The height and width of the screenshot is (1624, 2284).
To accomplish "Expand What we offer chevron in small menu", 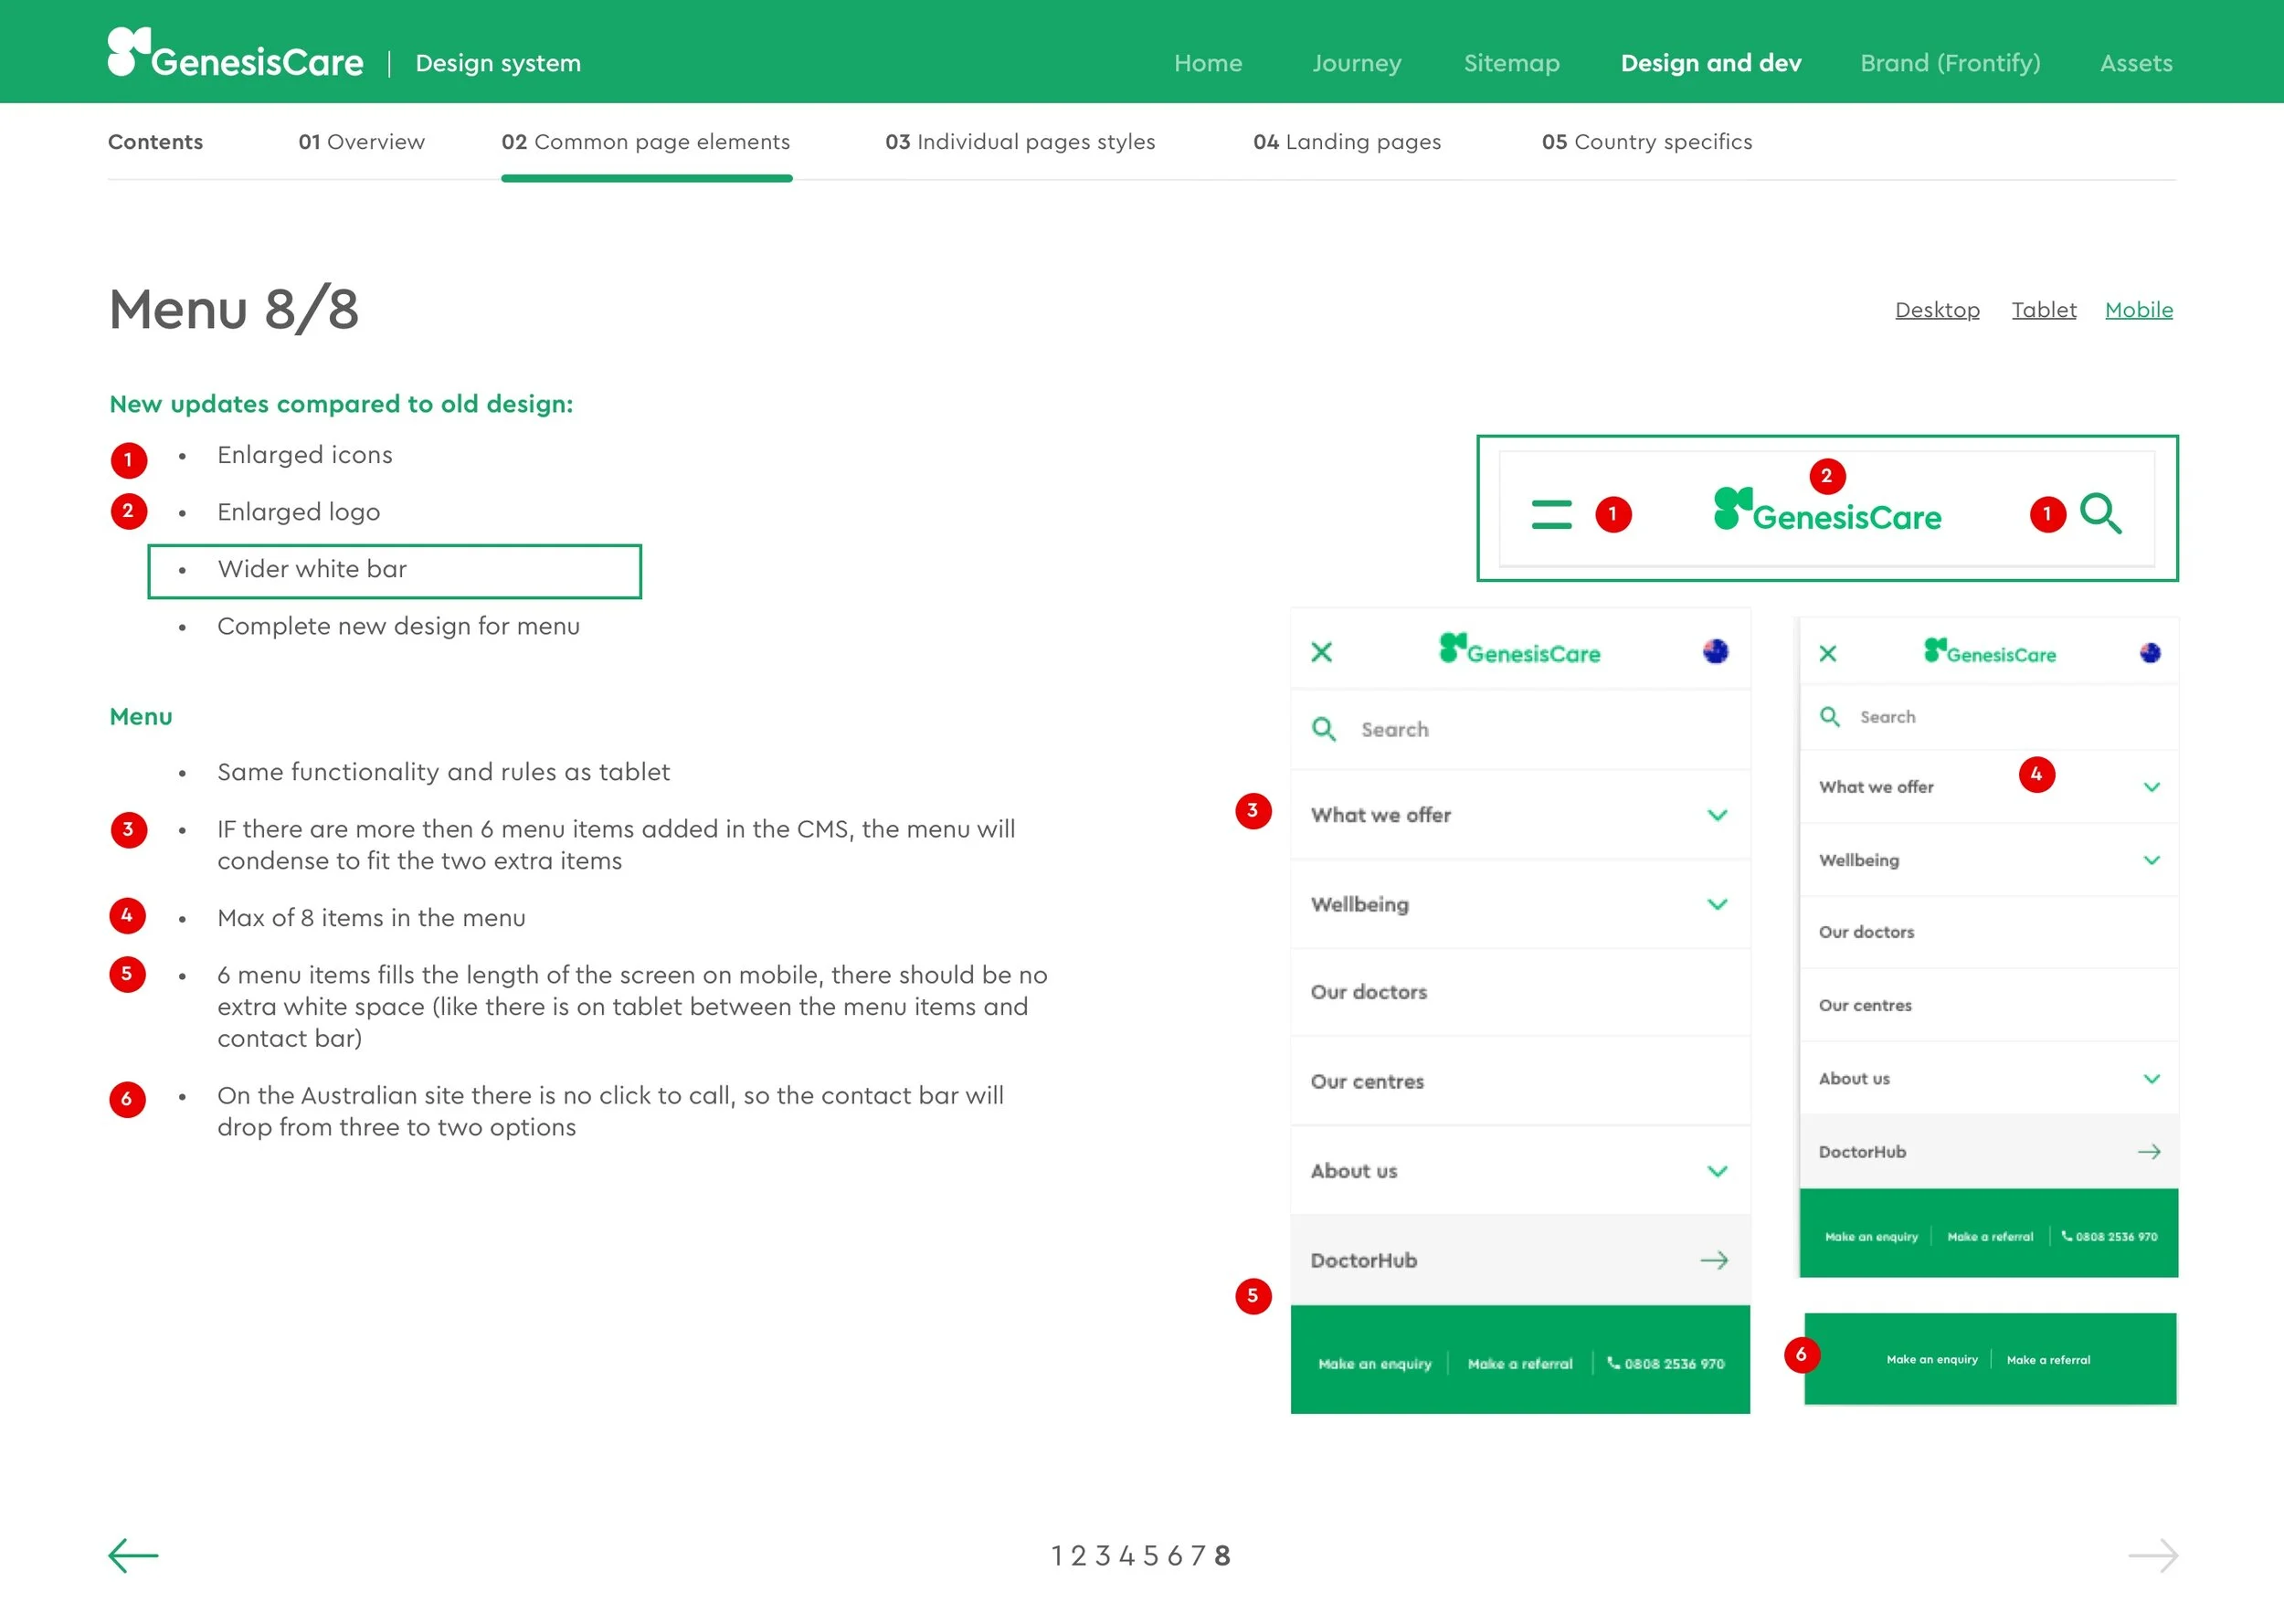I will click(x=2152, y=787).
